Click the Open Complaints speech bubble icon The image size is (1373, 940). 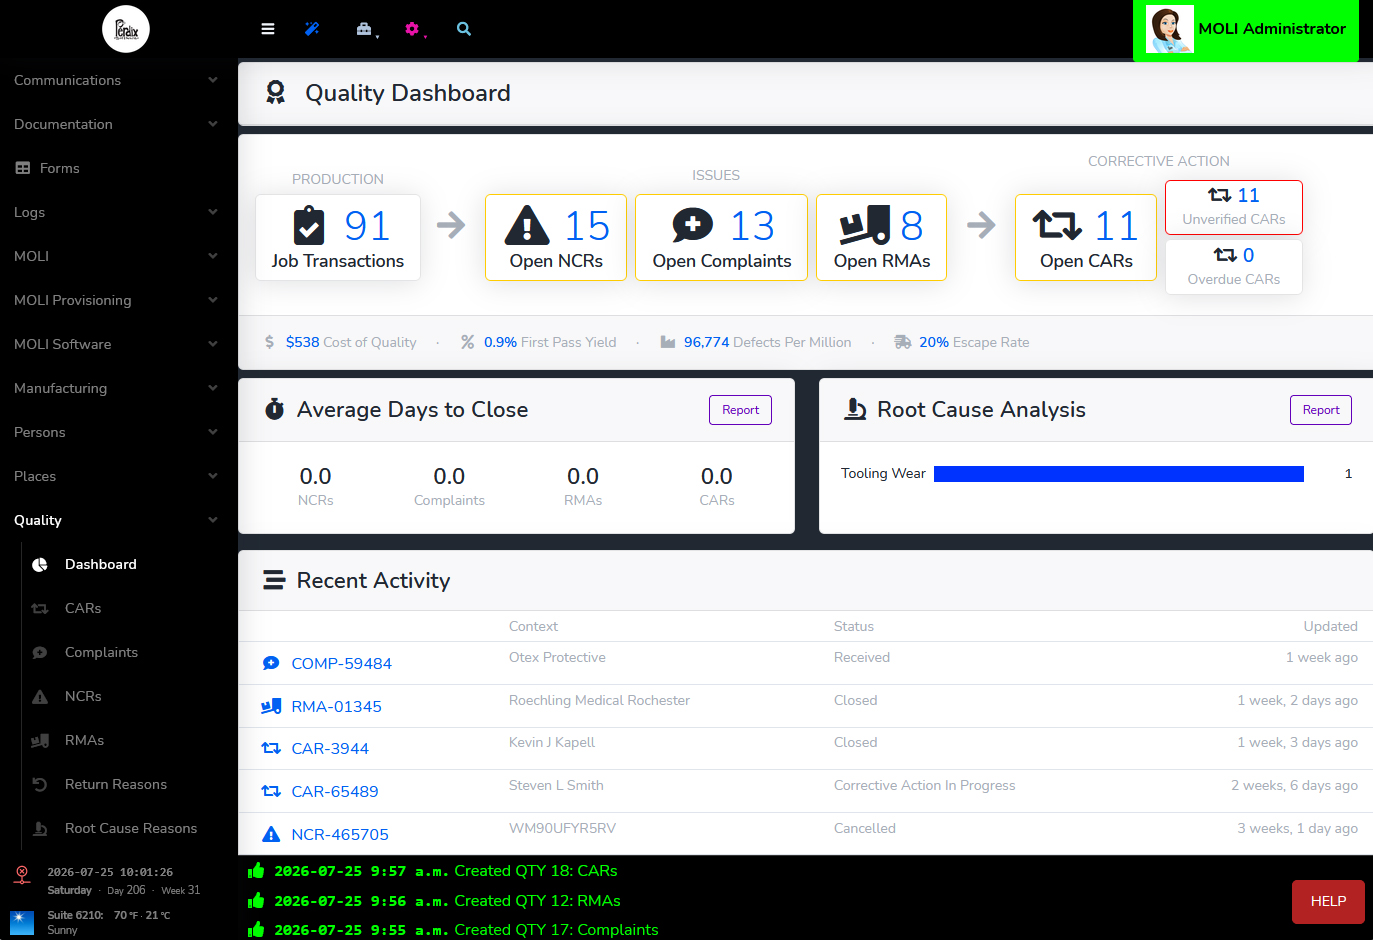(693, 226)
